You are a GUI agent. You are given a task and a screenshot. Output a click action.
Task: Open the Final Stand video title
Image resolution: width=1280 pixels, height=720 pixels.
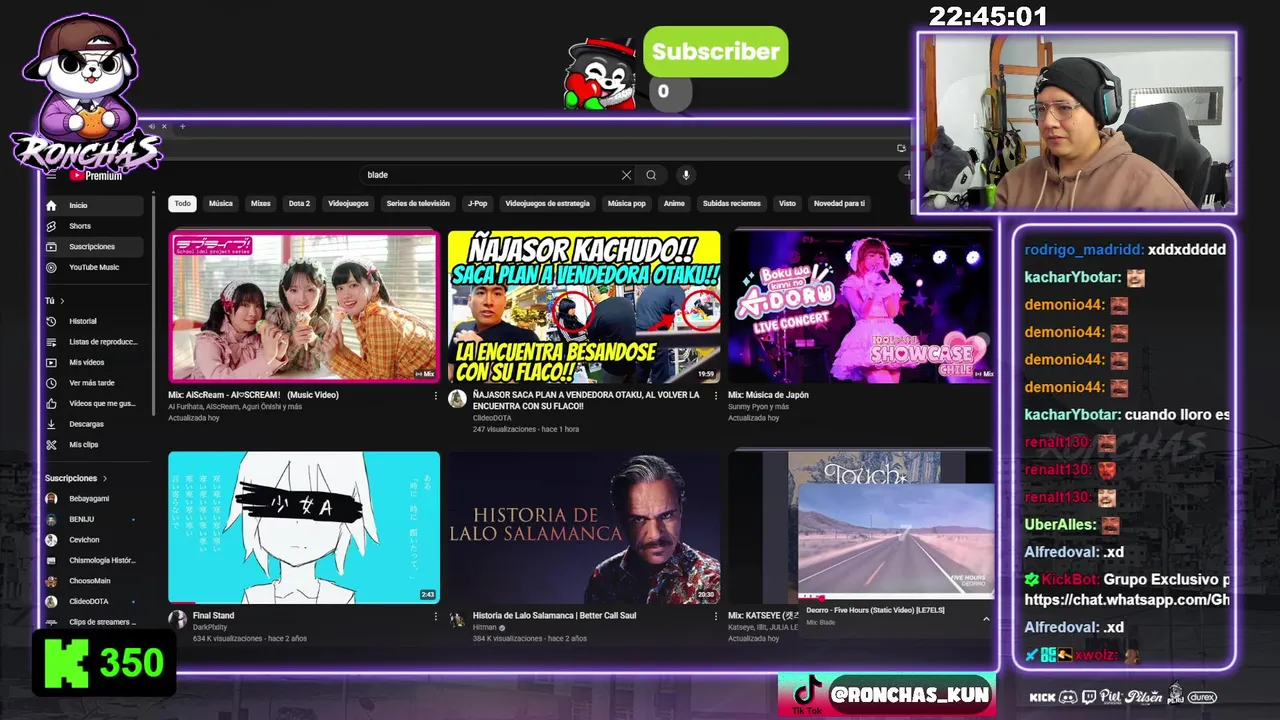click(x=213, y=616)
